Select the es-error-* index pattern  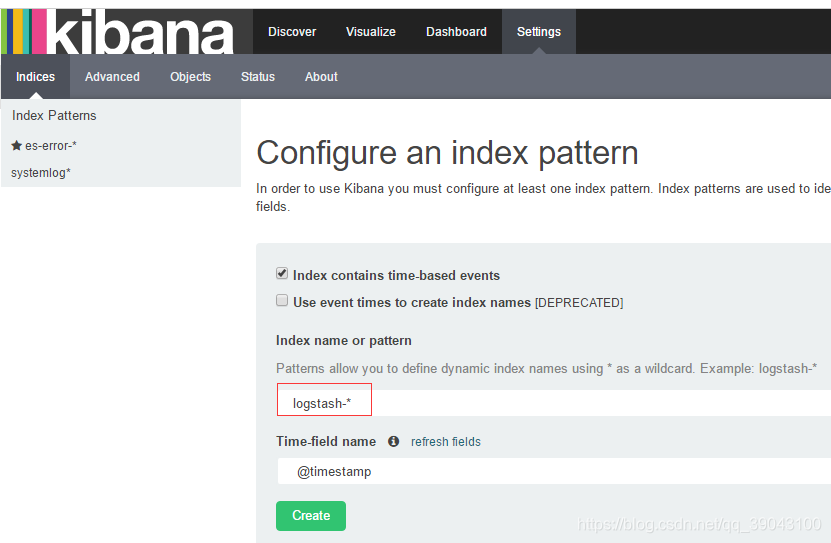pyautogui.click(x=51, y=146)
